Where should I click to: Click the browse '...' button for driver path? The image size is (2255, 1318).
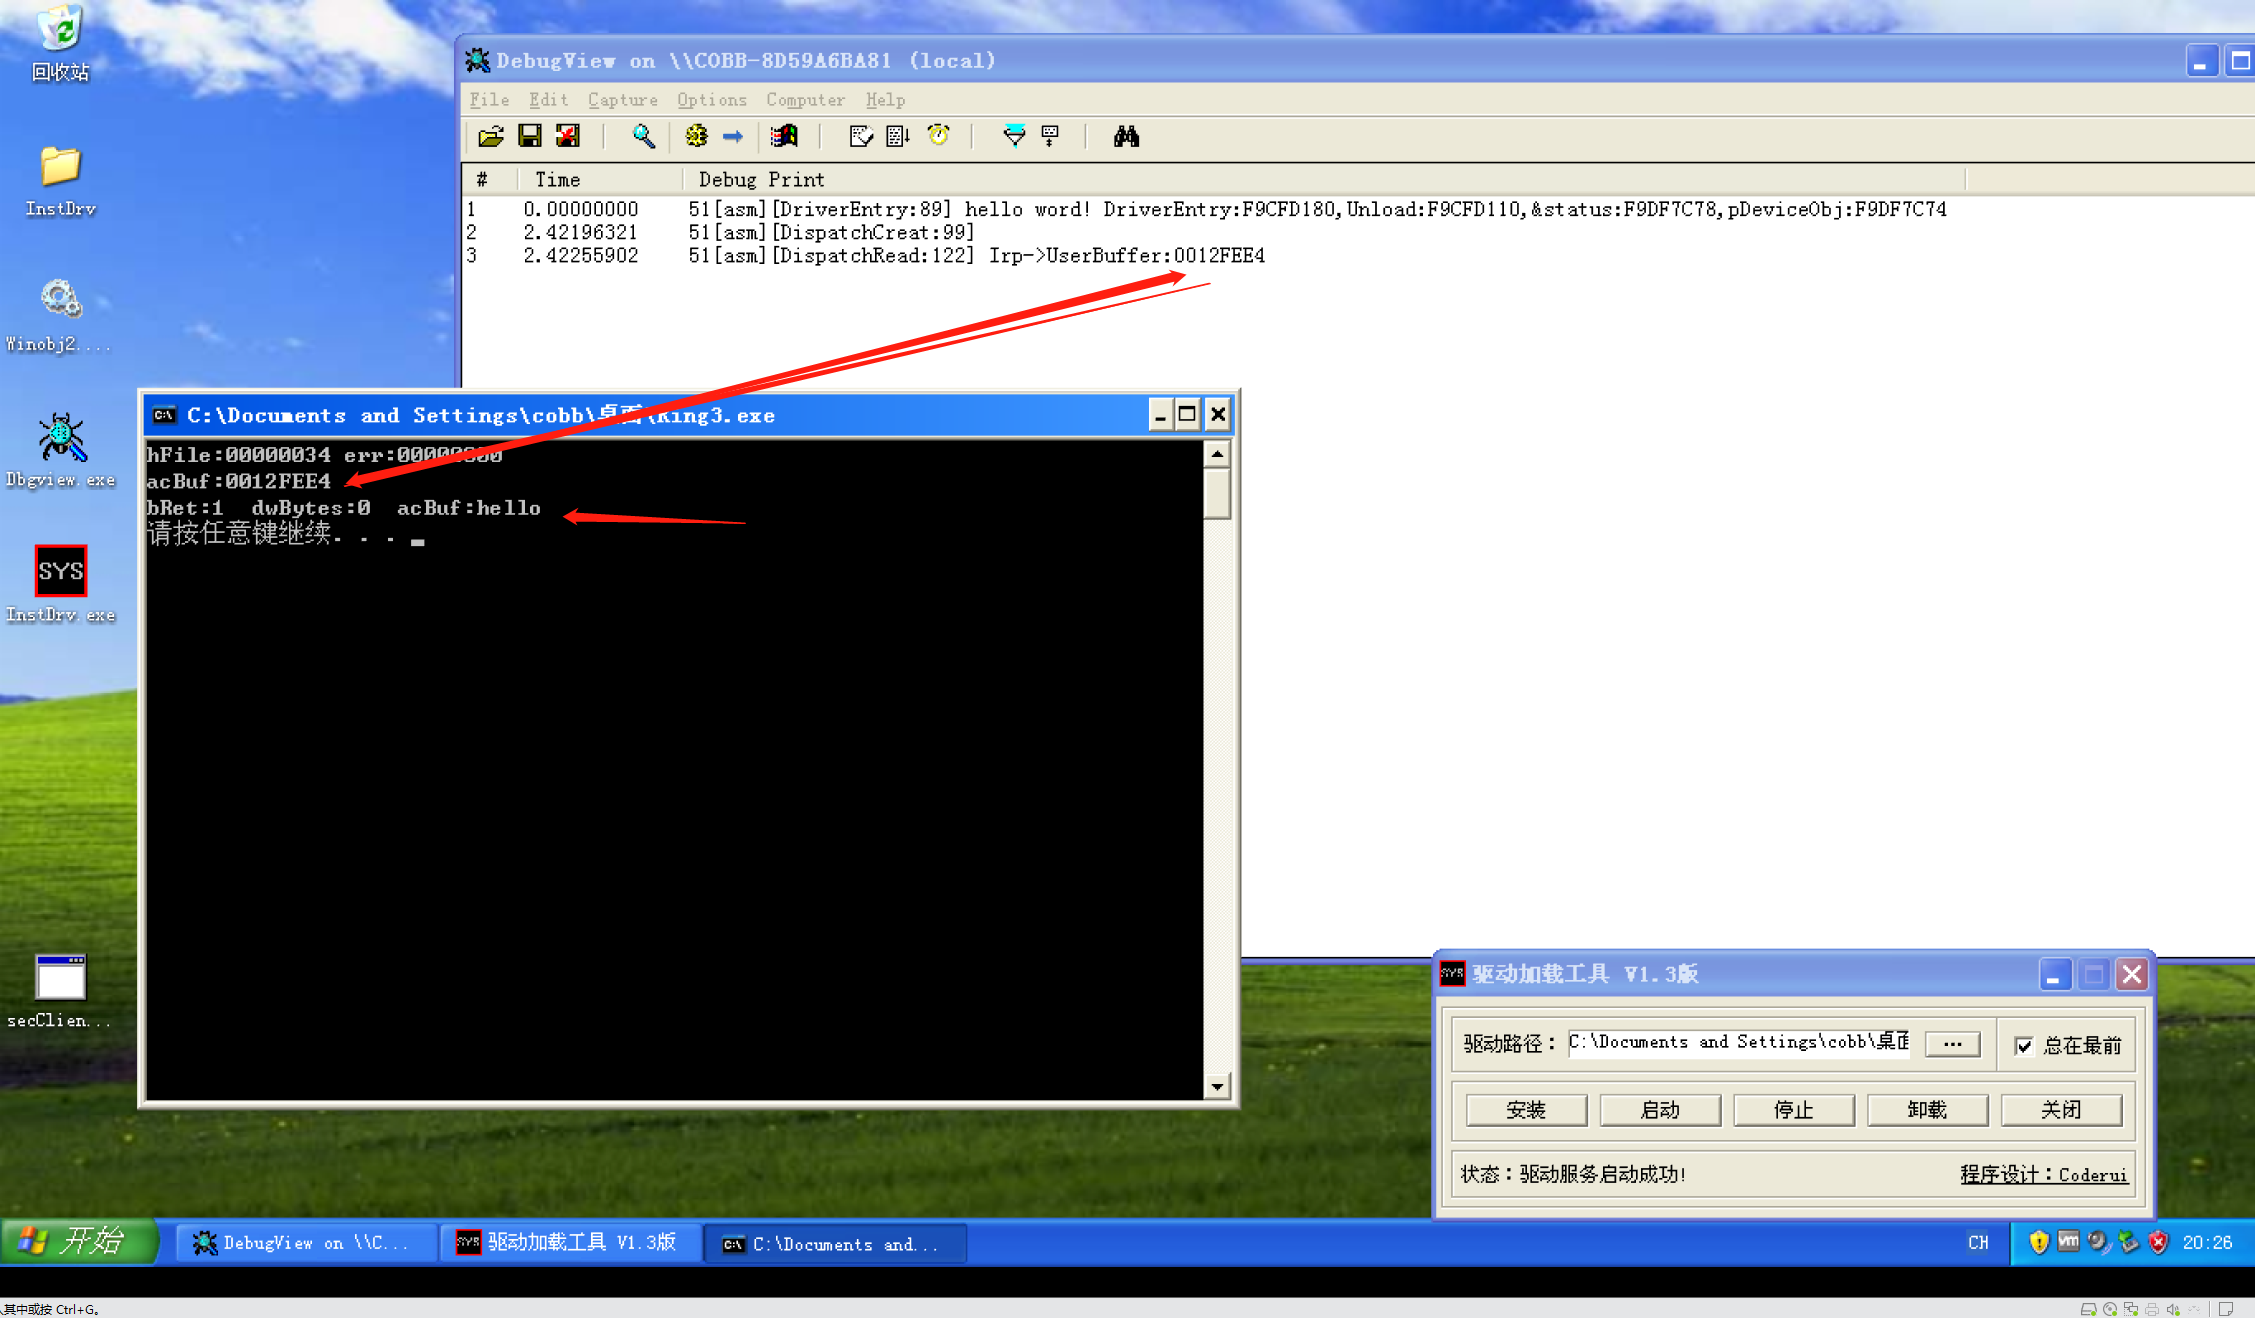click(x=1951, y=1044)
